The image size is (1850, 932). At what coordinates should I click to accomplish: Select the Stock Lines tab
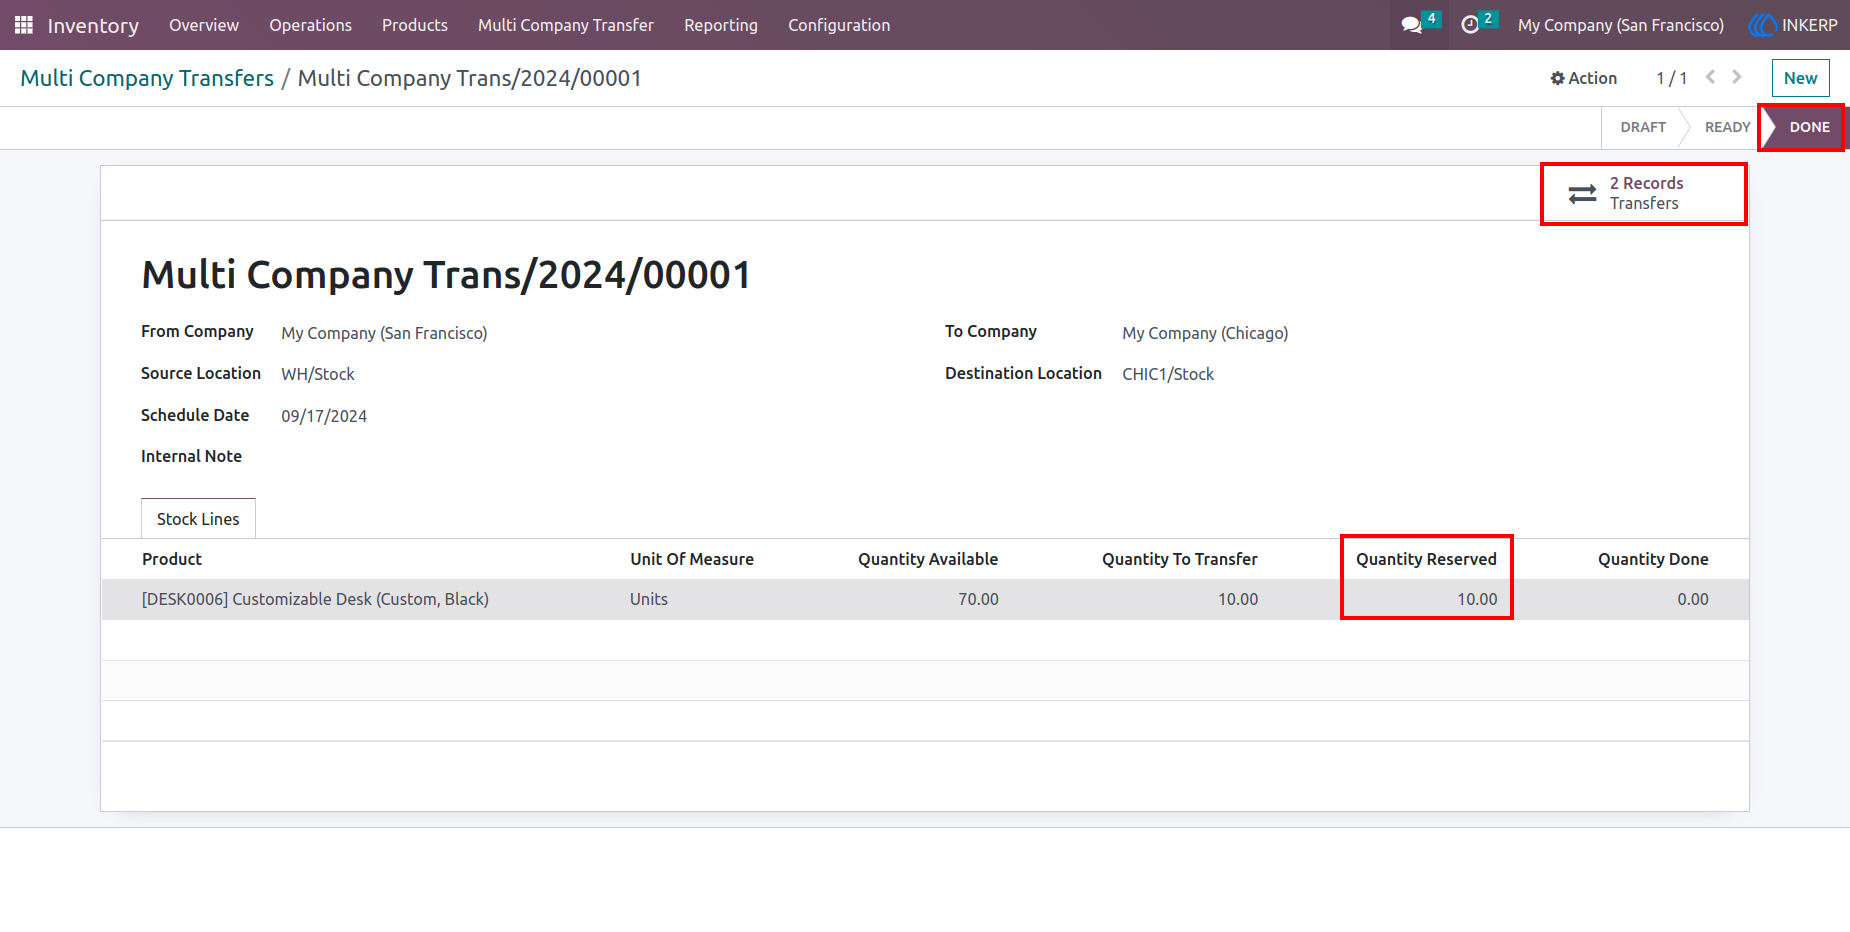pos(198,519)
